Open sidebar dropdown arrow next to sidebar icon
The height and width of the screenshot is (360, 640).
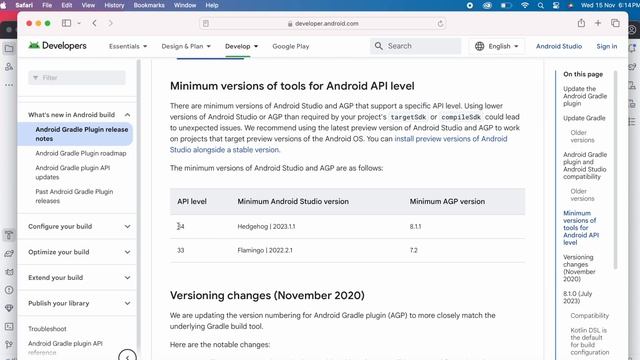[x=79, y=23]
